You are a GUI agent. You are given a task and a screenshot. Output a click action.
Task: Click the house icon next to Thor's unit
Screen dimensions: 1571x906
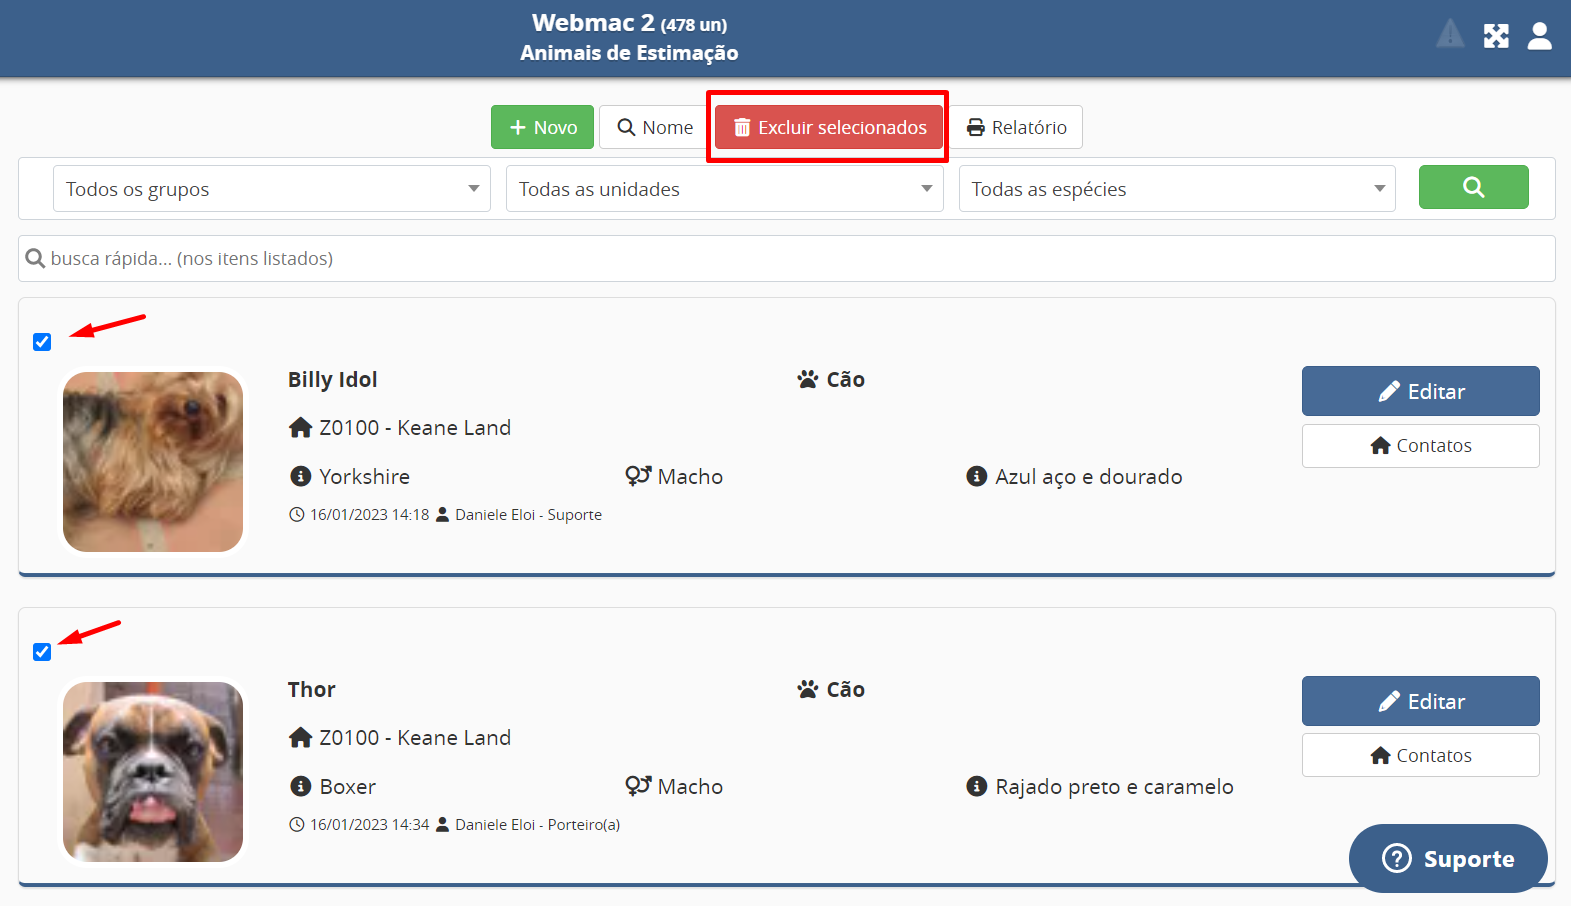pyautogui.click(x=300, y=738)
